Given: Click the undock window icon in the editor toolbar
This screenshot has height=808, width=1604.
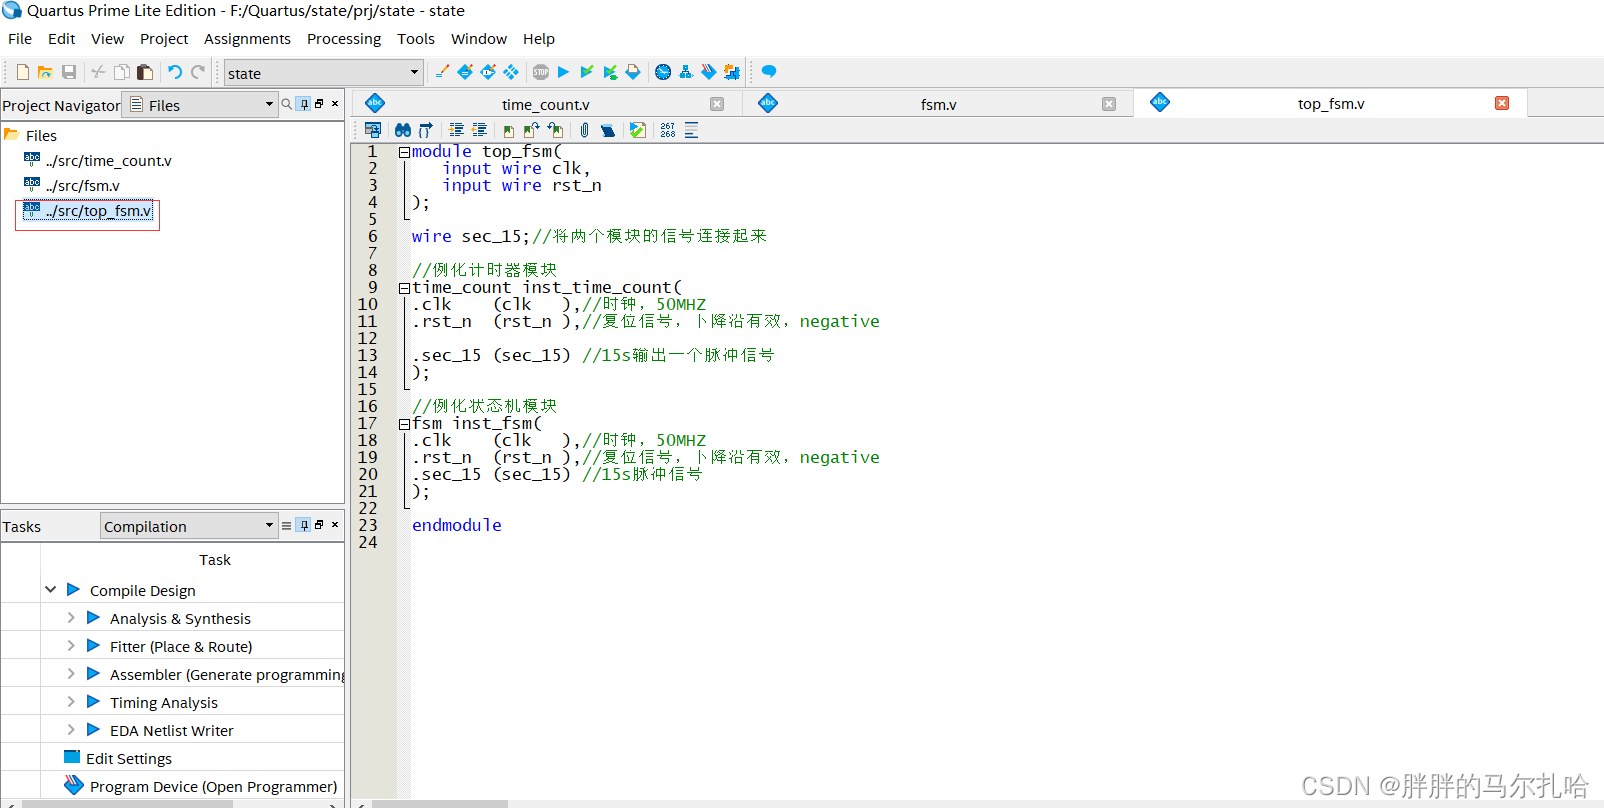Looking at the screenshot, I should tap(373, 130).
